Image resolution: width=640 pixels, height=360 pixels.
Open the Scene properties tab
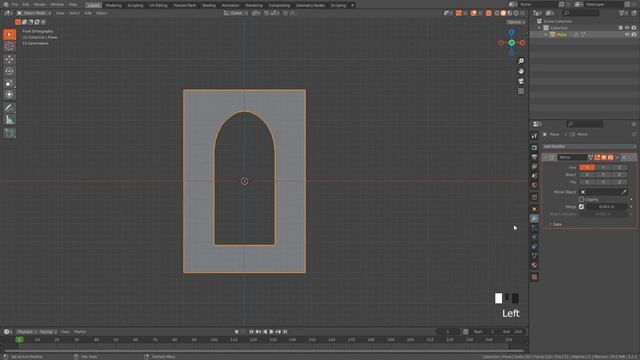(534, 176)
